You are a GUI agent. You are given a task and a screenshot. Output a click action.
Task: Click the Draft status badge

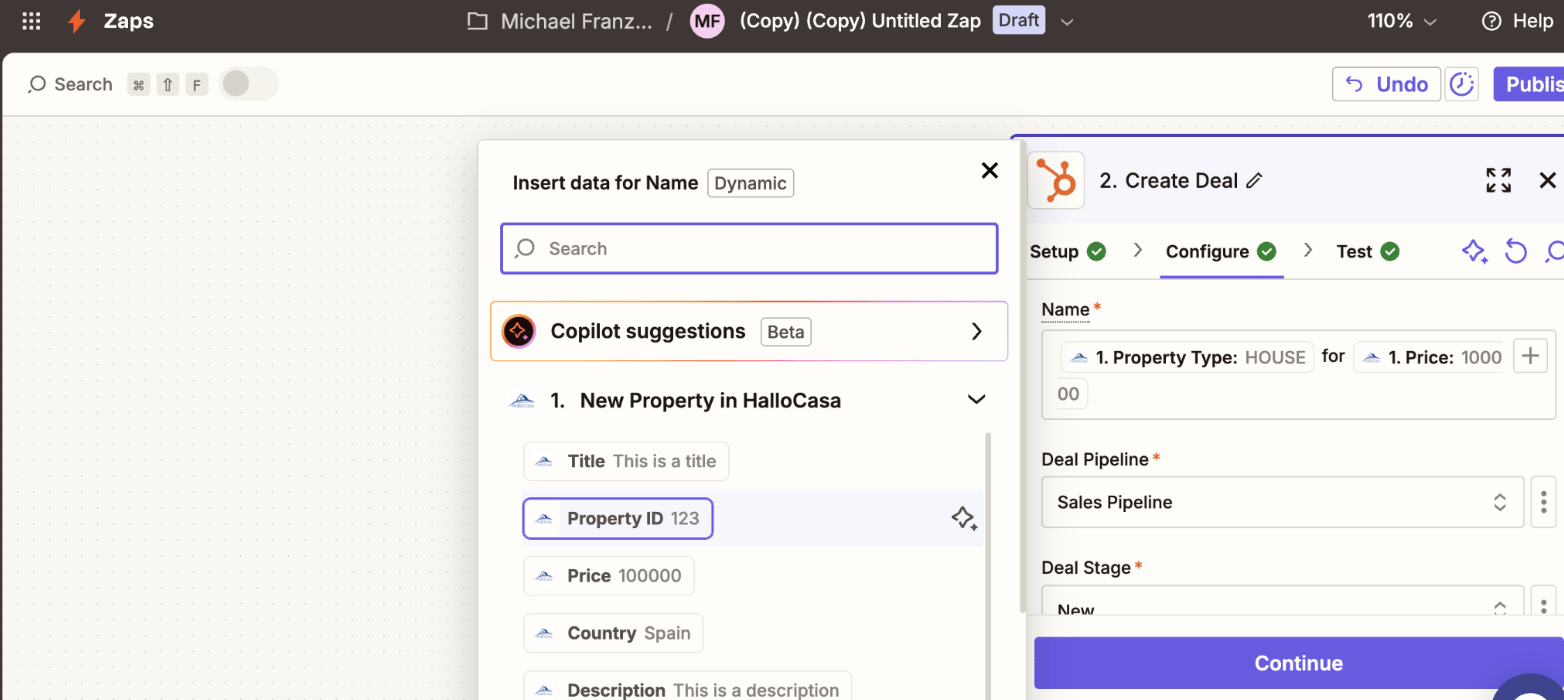(x=1018, y=20)
